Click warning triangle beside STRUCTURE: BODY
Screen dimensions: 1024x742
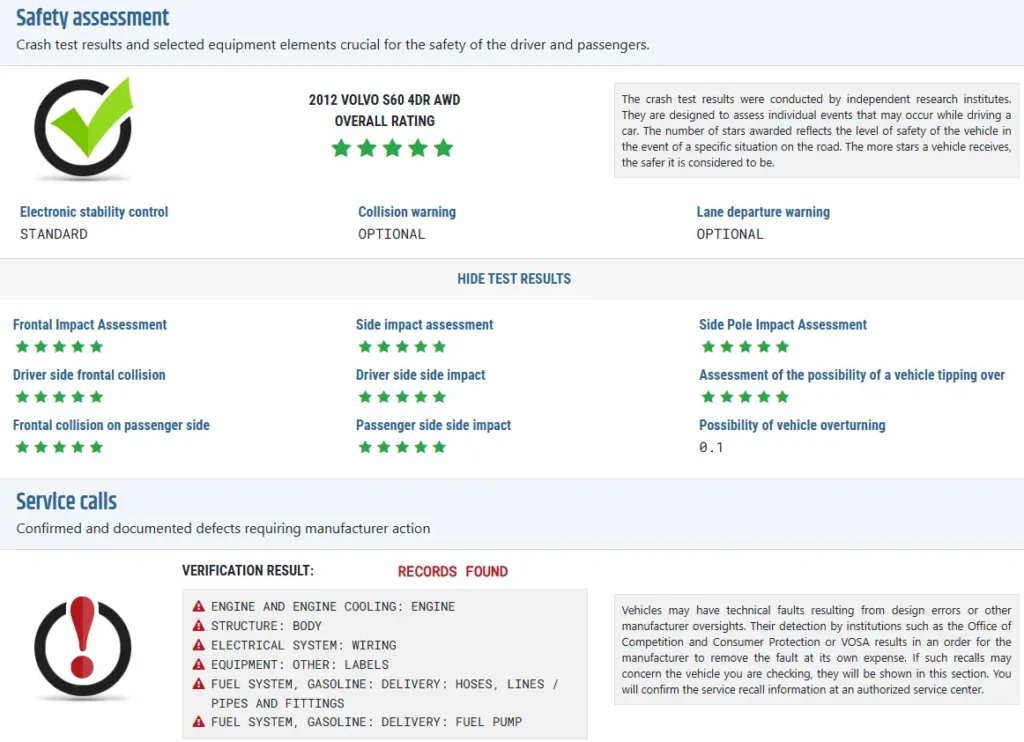pos(199,626)
